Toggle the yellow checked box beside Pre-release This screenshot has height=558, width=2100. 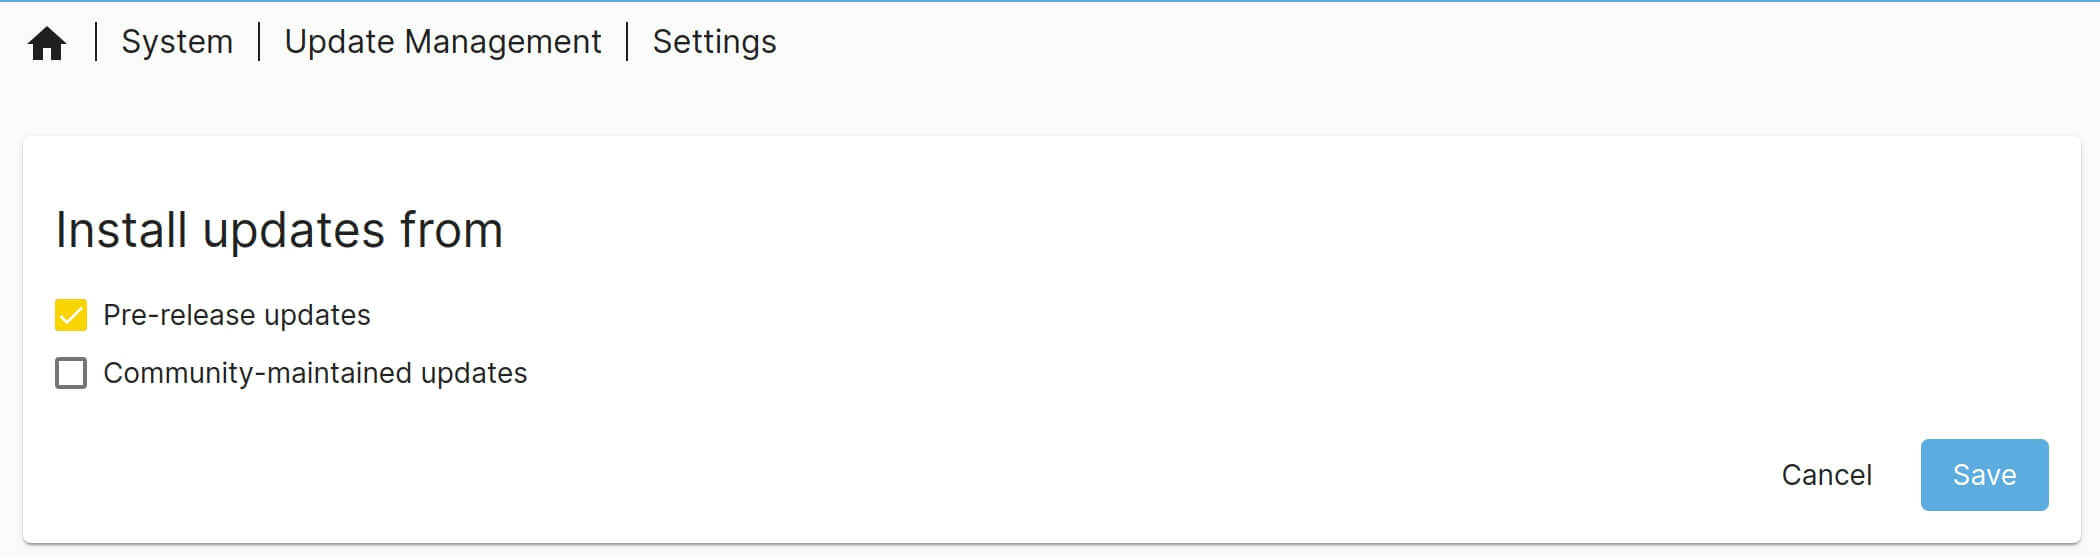click(71, 315)
